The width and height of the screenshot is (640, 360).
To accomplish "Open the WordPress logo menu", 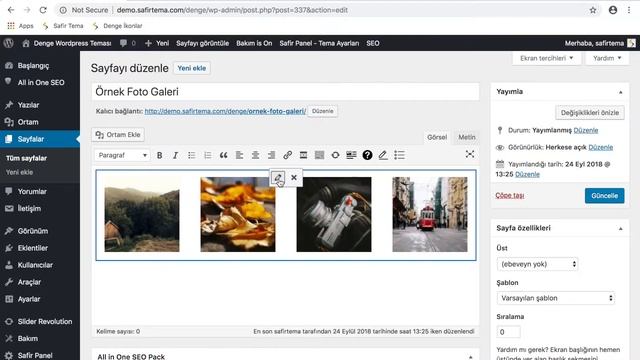I will [x=8, y=43].
